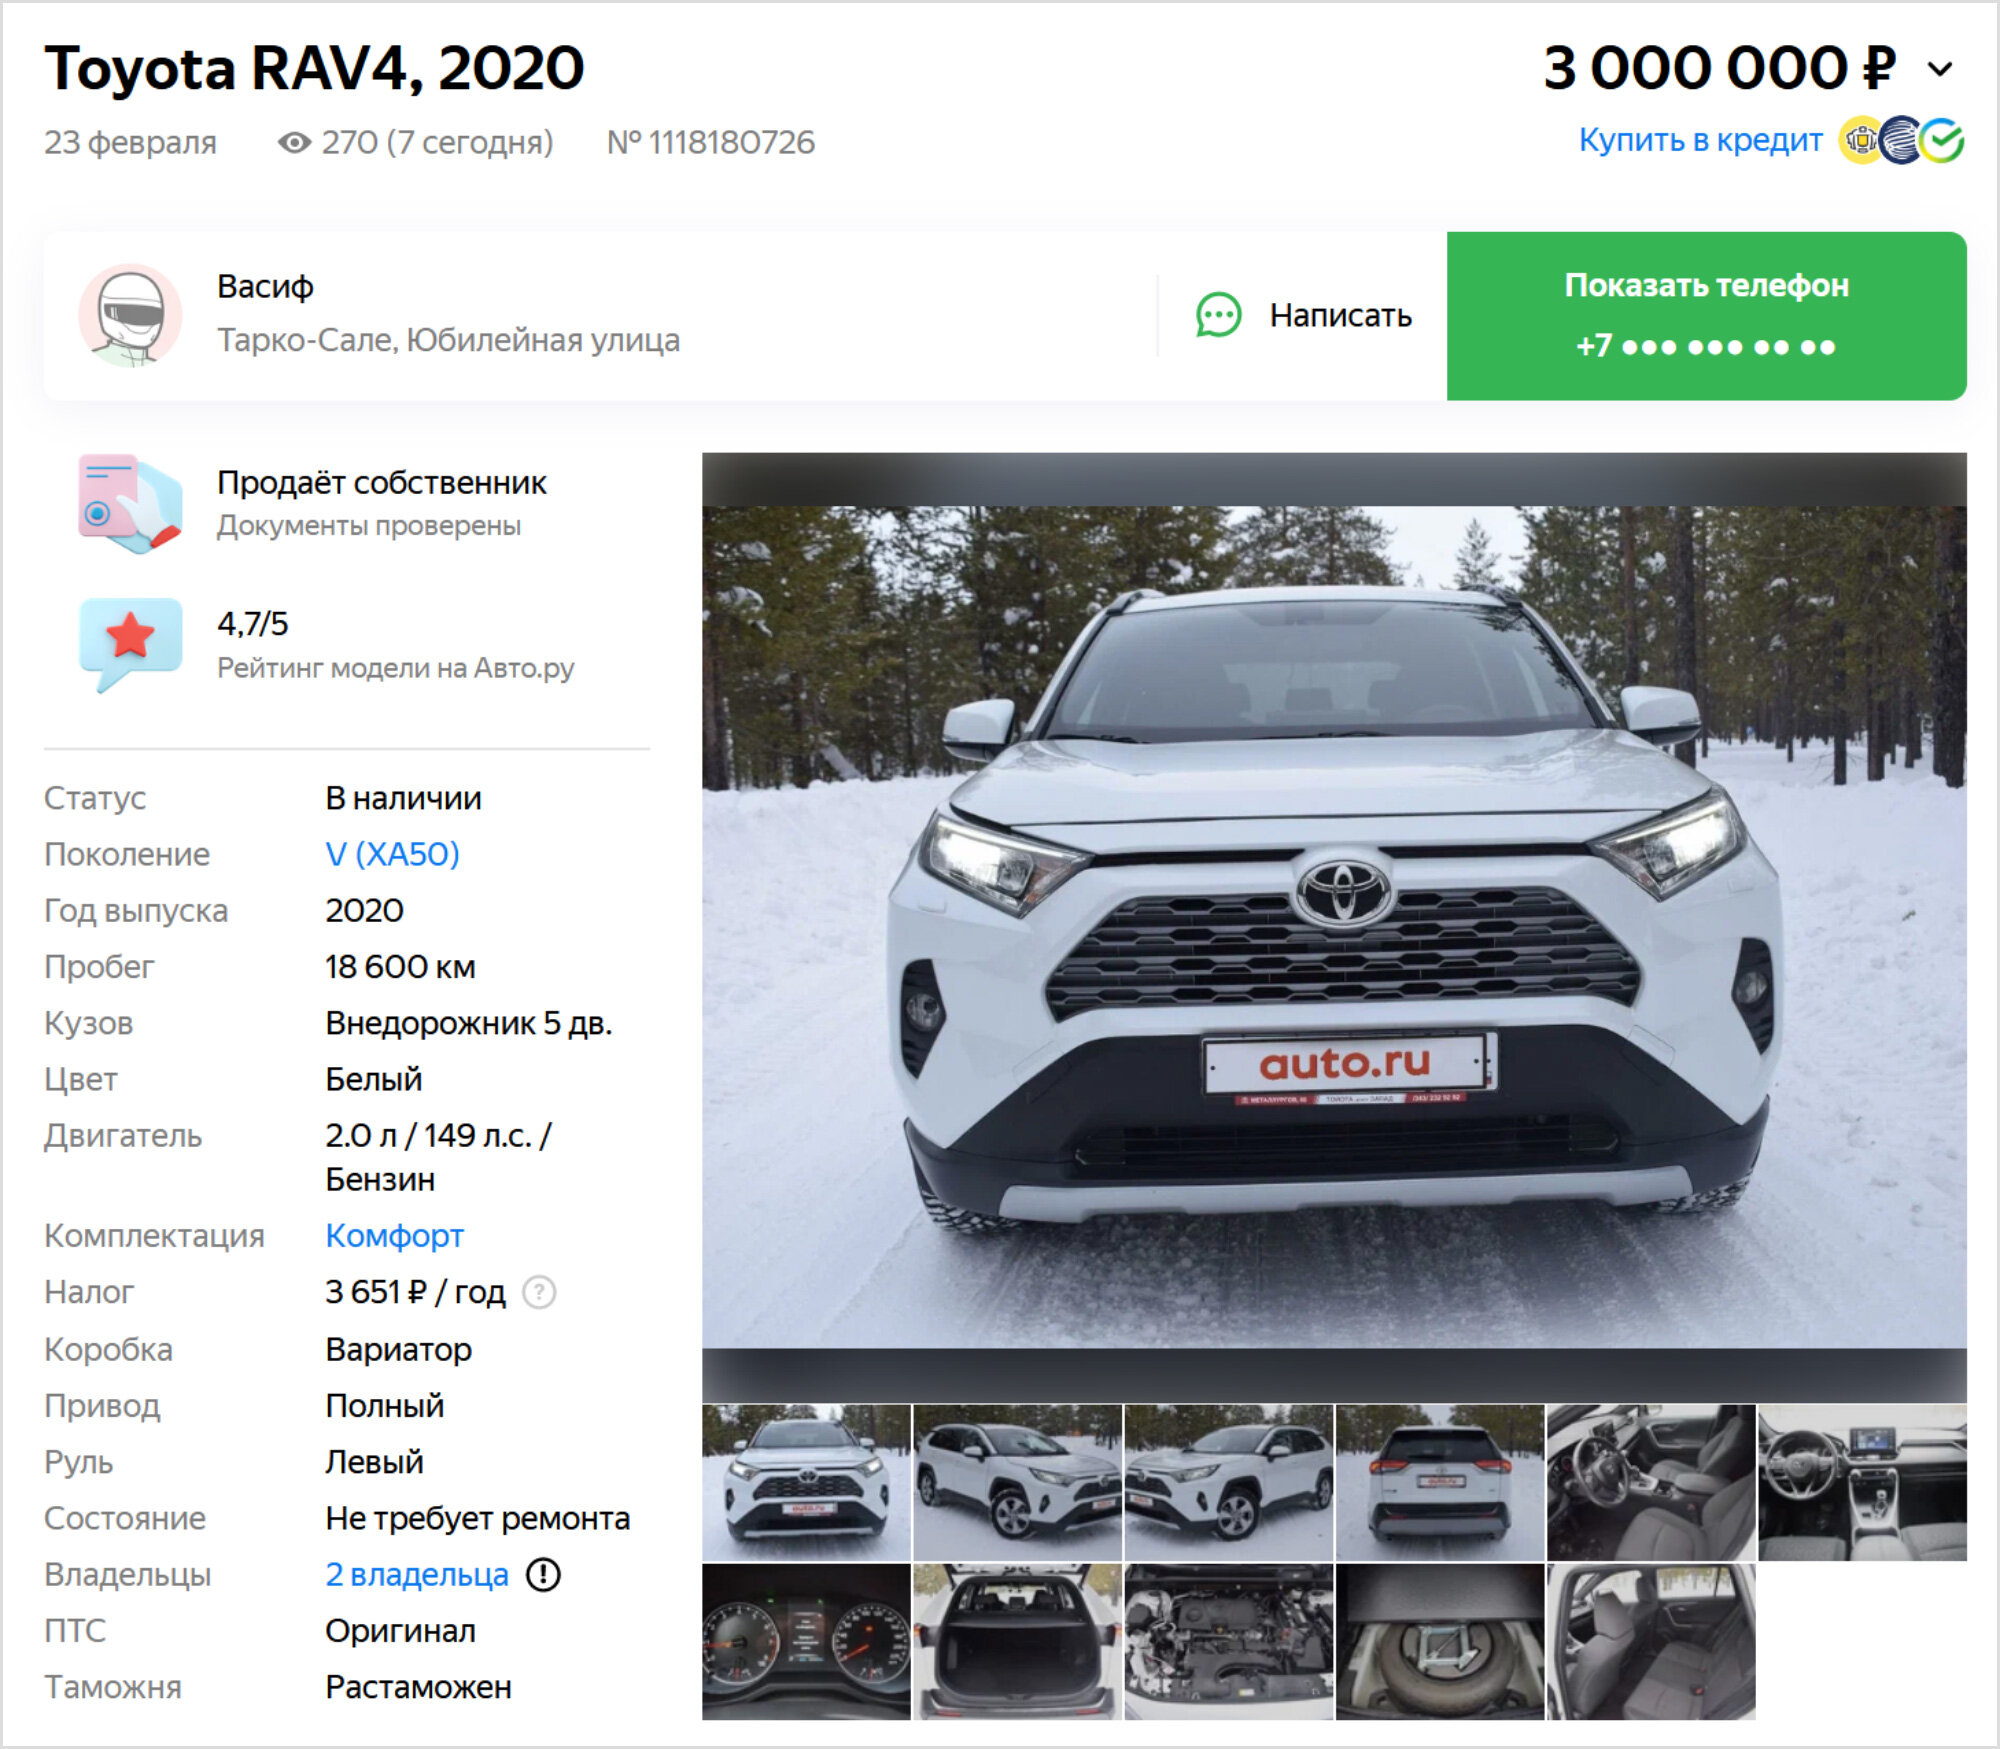
Task: Click the posting date '23 февраля'
Action: pyautogui.click(x=130, y=143)
